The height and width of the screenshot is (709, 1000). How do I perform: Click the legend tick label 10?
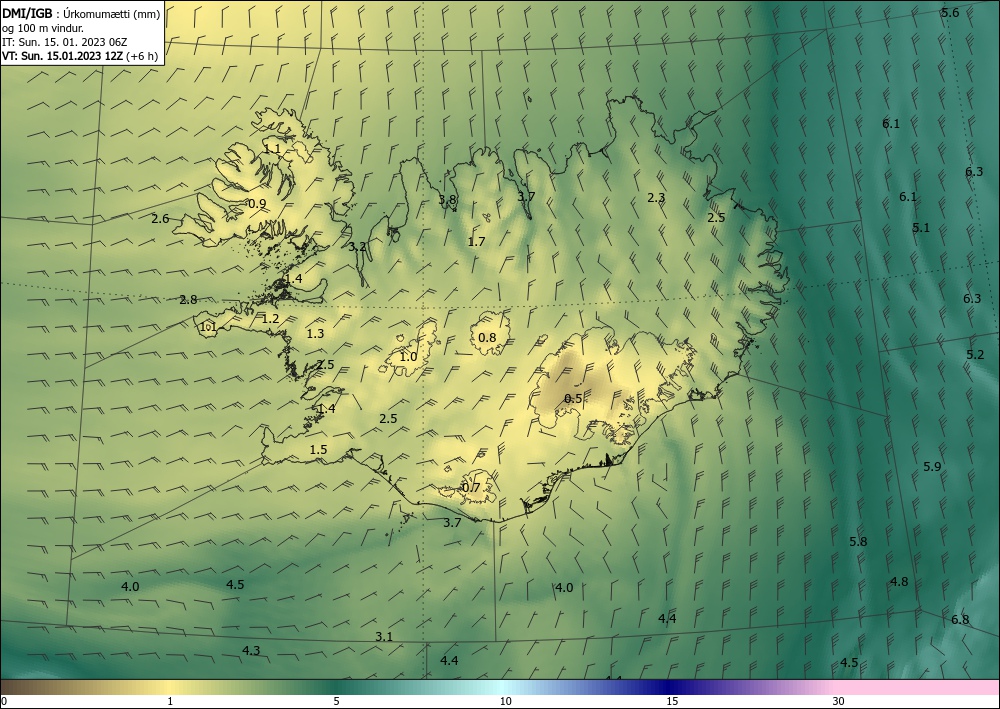pos(506,702)
